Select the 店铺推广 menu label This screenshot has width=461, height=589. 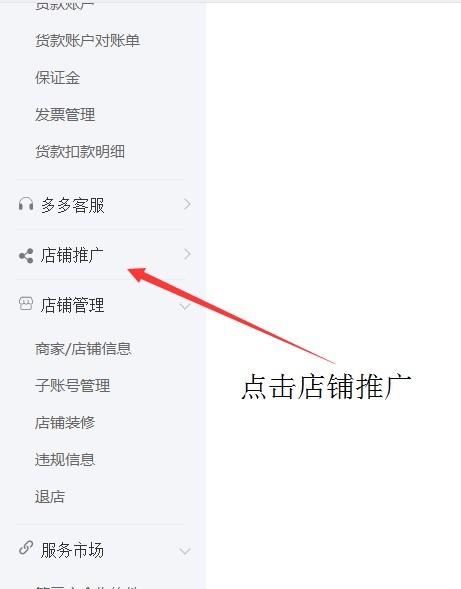(x=72, y=255)
